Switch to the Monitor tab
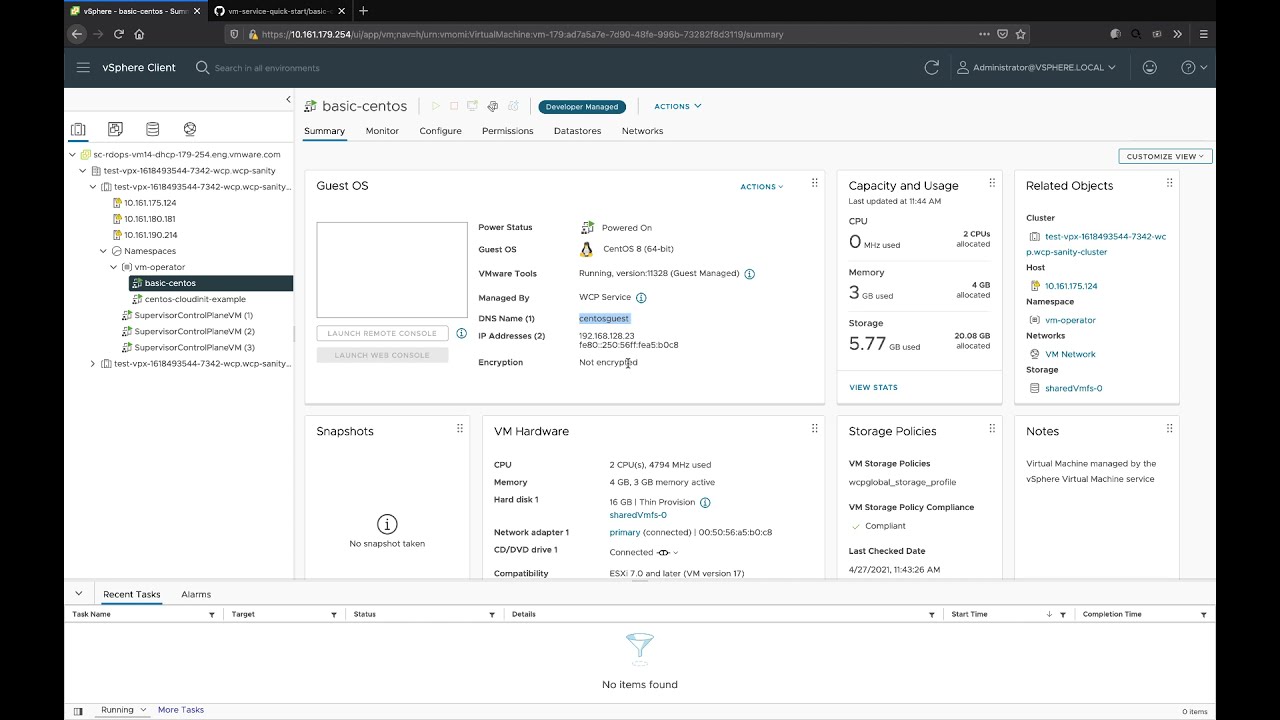The image size is (1280, 720). pyautogui.click(x=382, y=131)
